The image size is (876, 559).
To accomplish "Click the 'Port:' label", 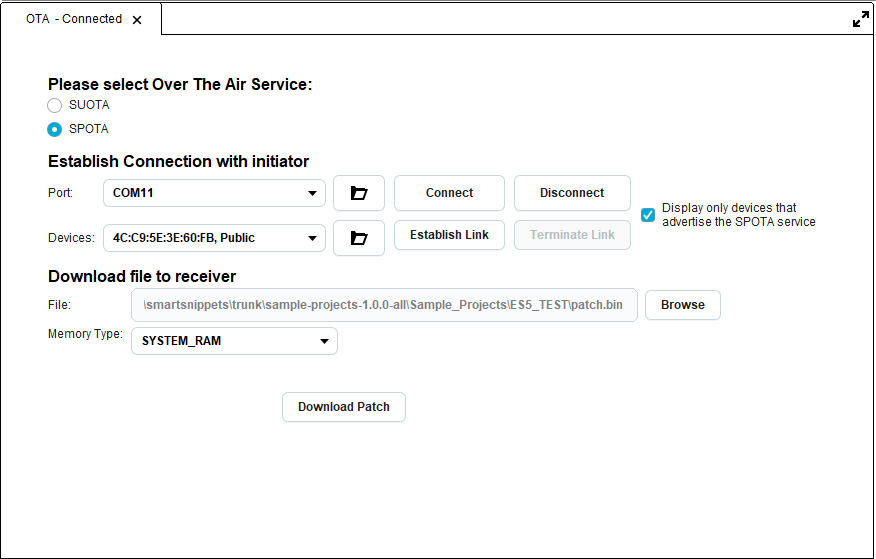I will [x=60, y=193].
